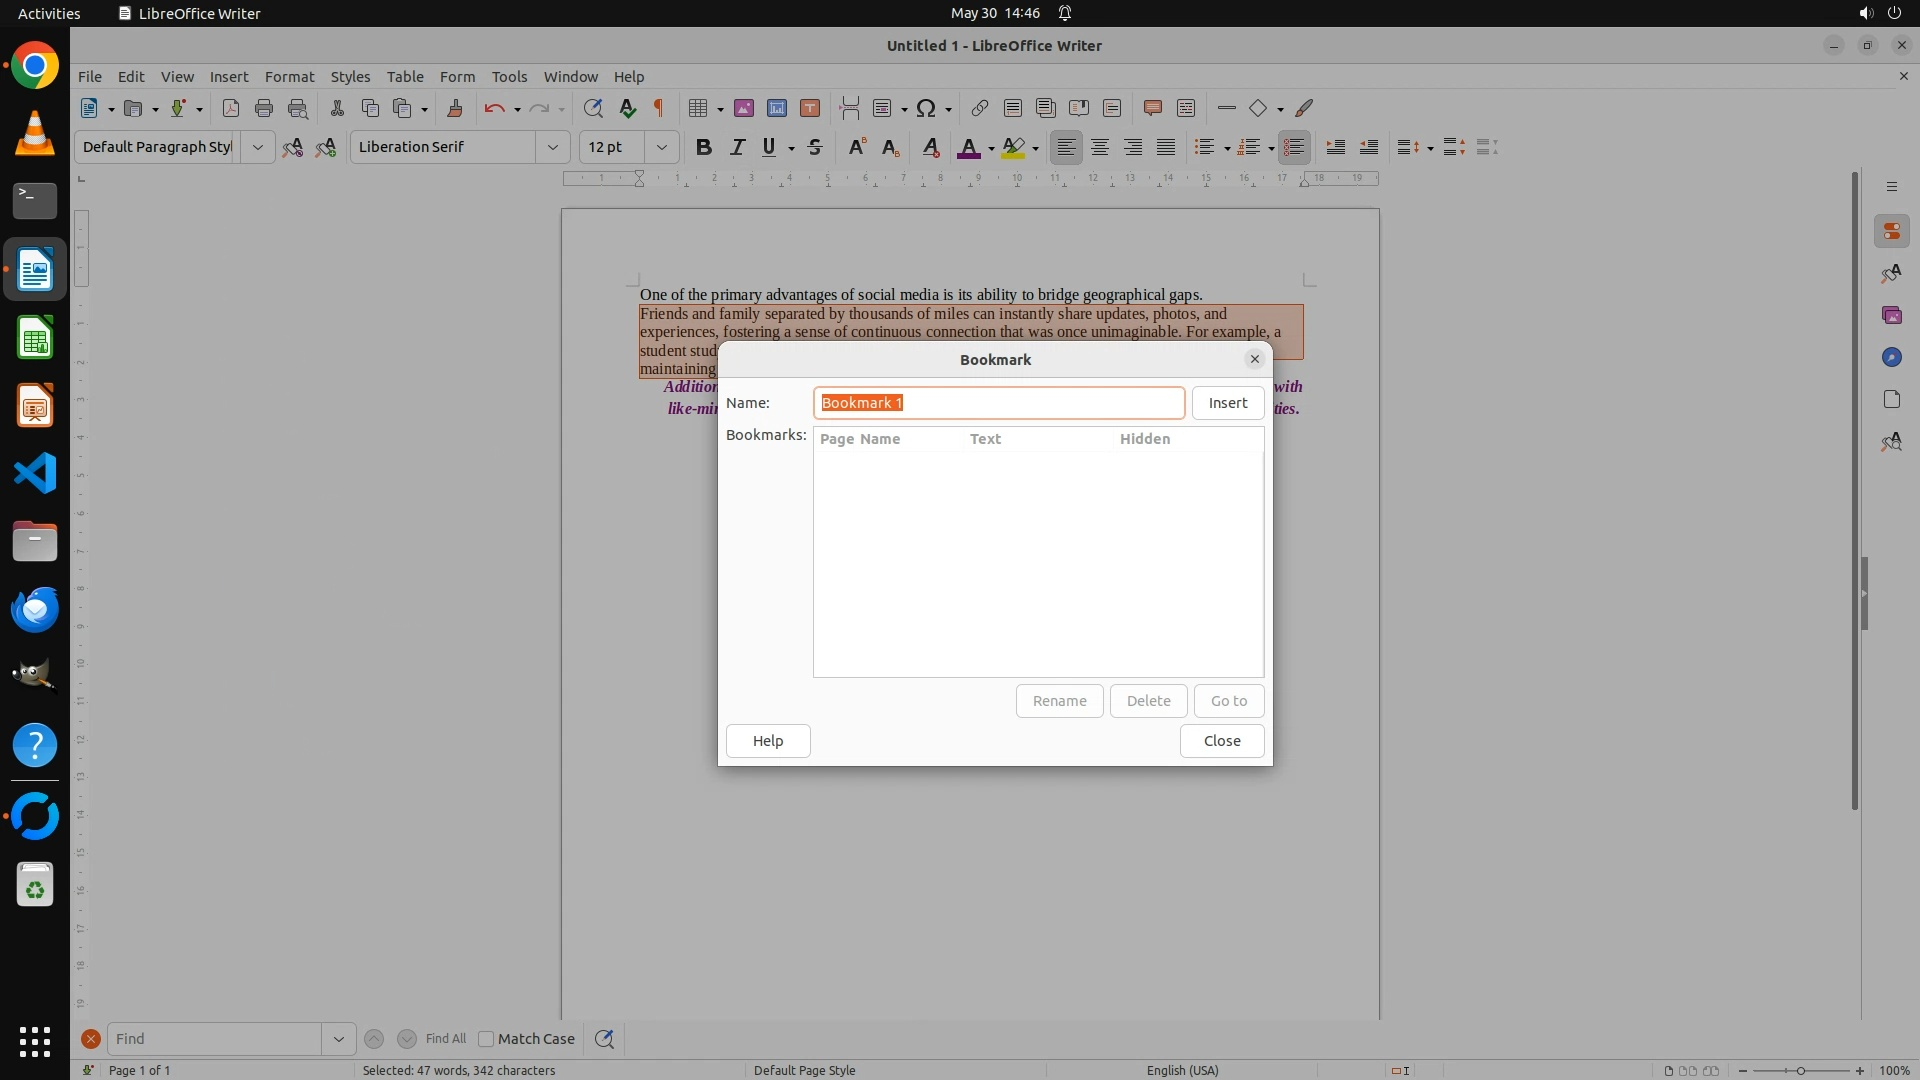Open the sidebar Navigator compass icon
The height and width of the screenshot is (1080, 1920).
1891,357
